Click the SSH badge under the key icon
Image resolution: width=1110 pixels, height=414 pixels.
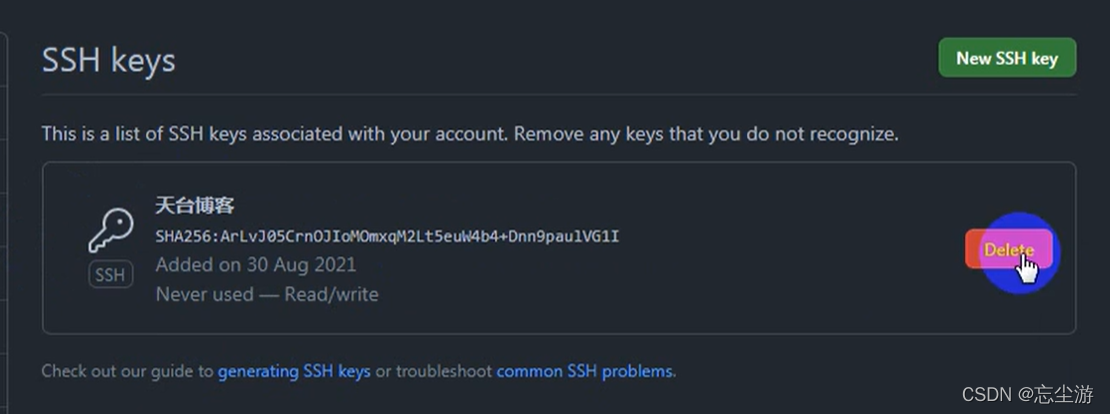[x=110, y=275]
